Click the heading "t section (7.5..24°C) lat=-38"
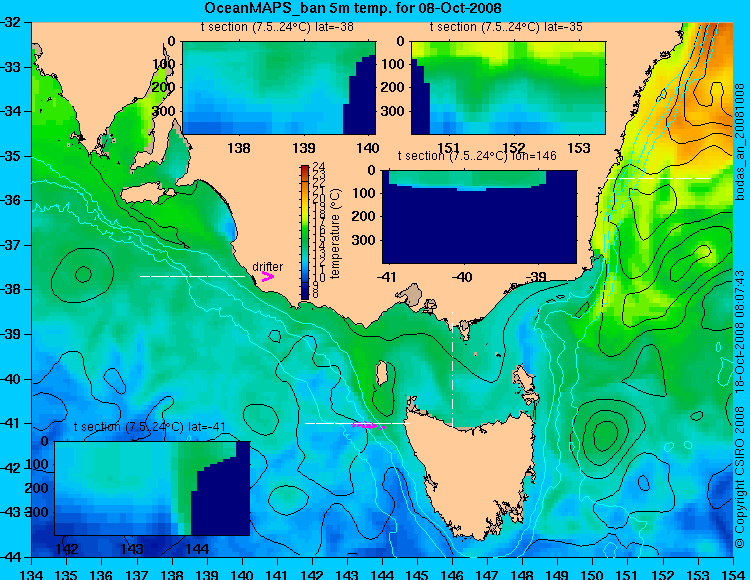 [x=277, y=27]
